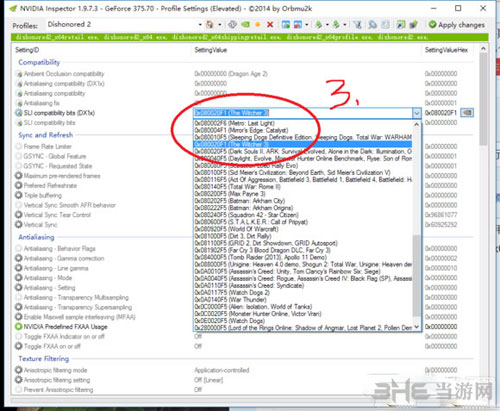The height and width of the screenshot is (411, 500).
Task: Collapse the SLI compatibility bits value dropdown arrow
Action: pyautogui.click(x=417, y=113)
